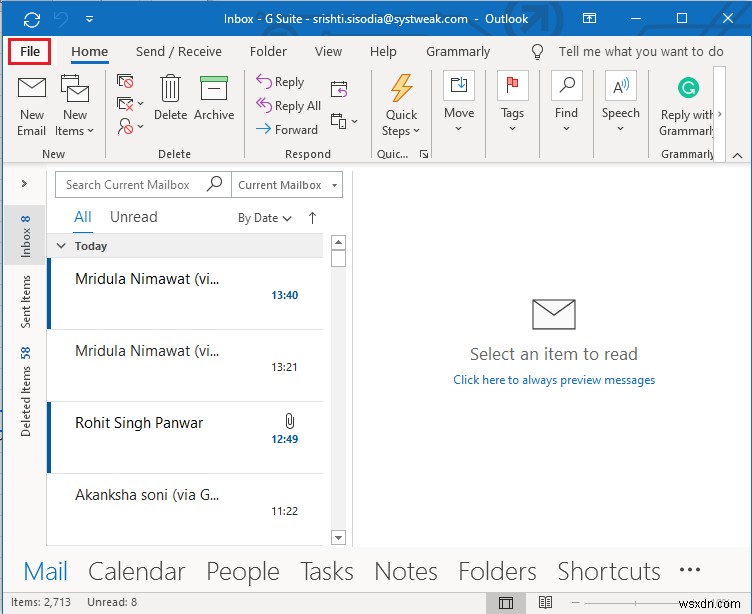Screen dimensions: 752x614
Task: Show All messages filter
Action: click(x=82, y=217)
